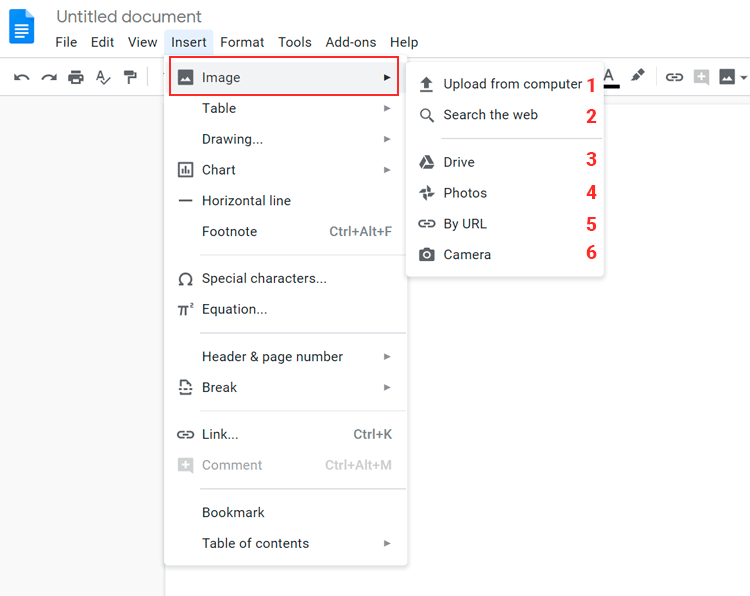Select the Table label
The height and width of the screenshot is (596, 750).
pos(219,108)
